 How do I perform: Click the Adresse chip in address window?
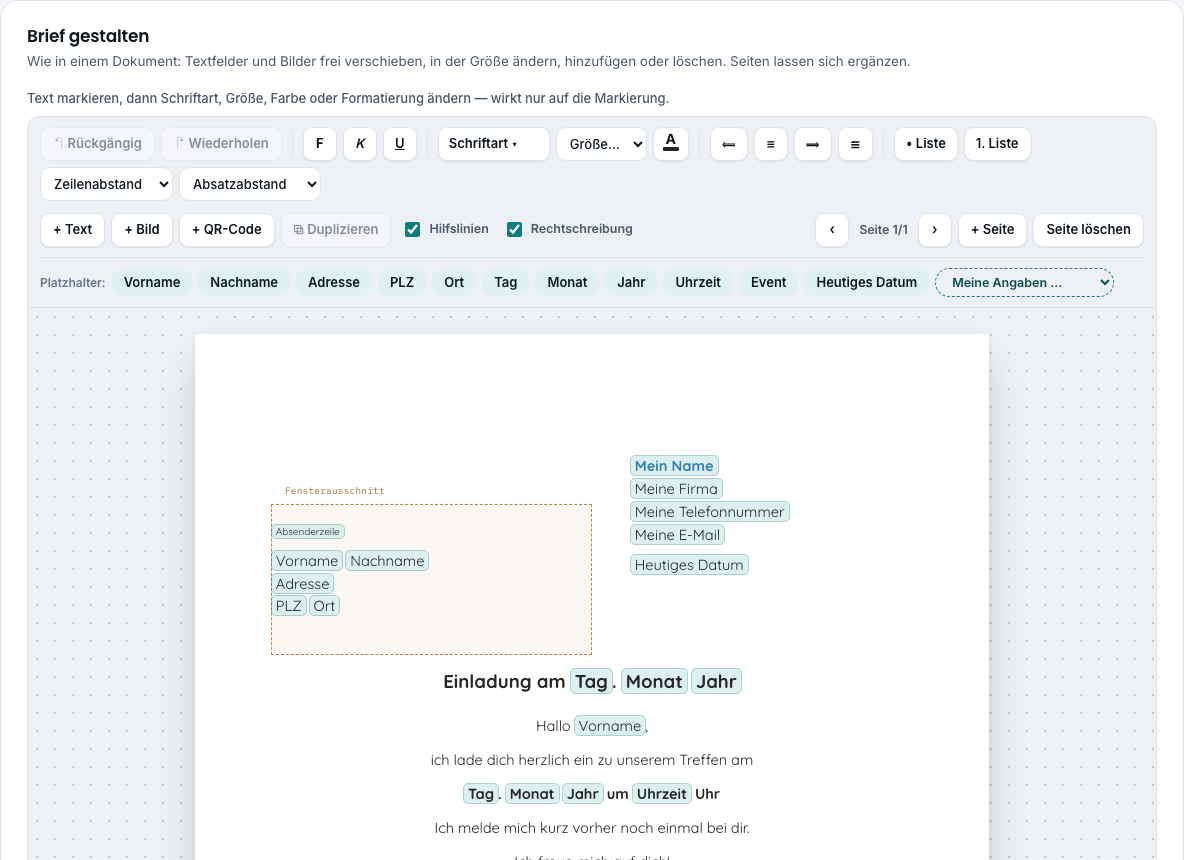tap(302, 584)
